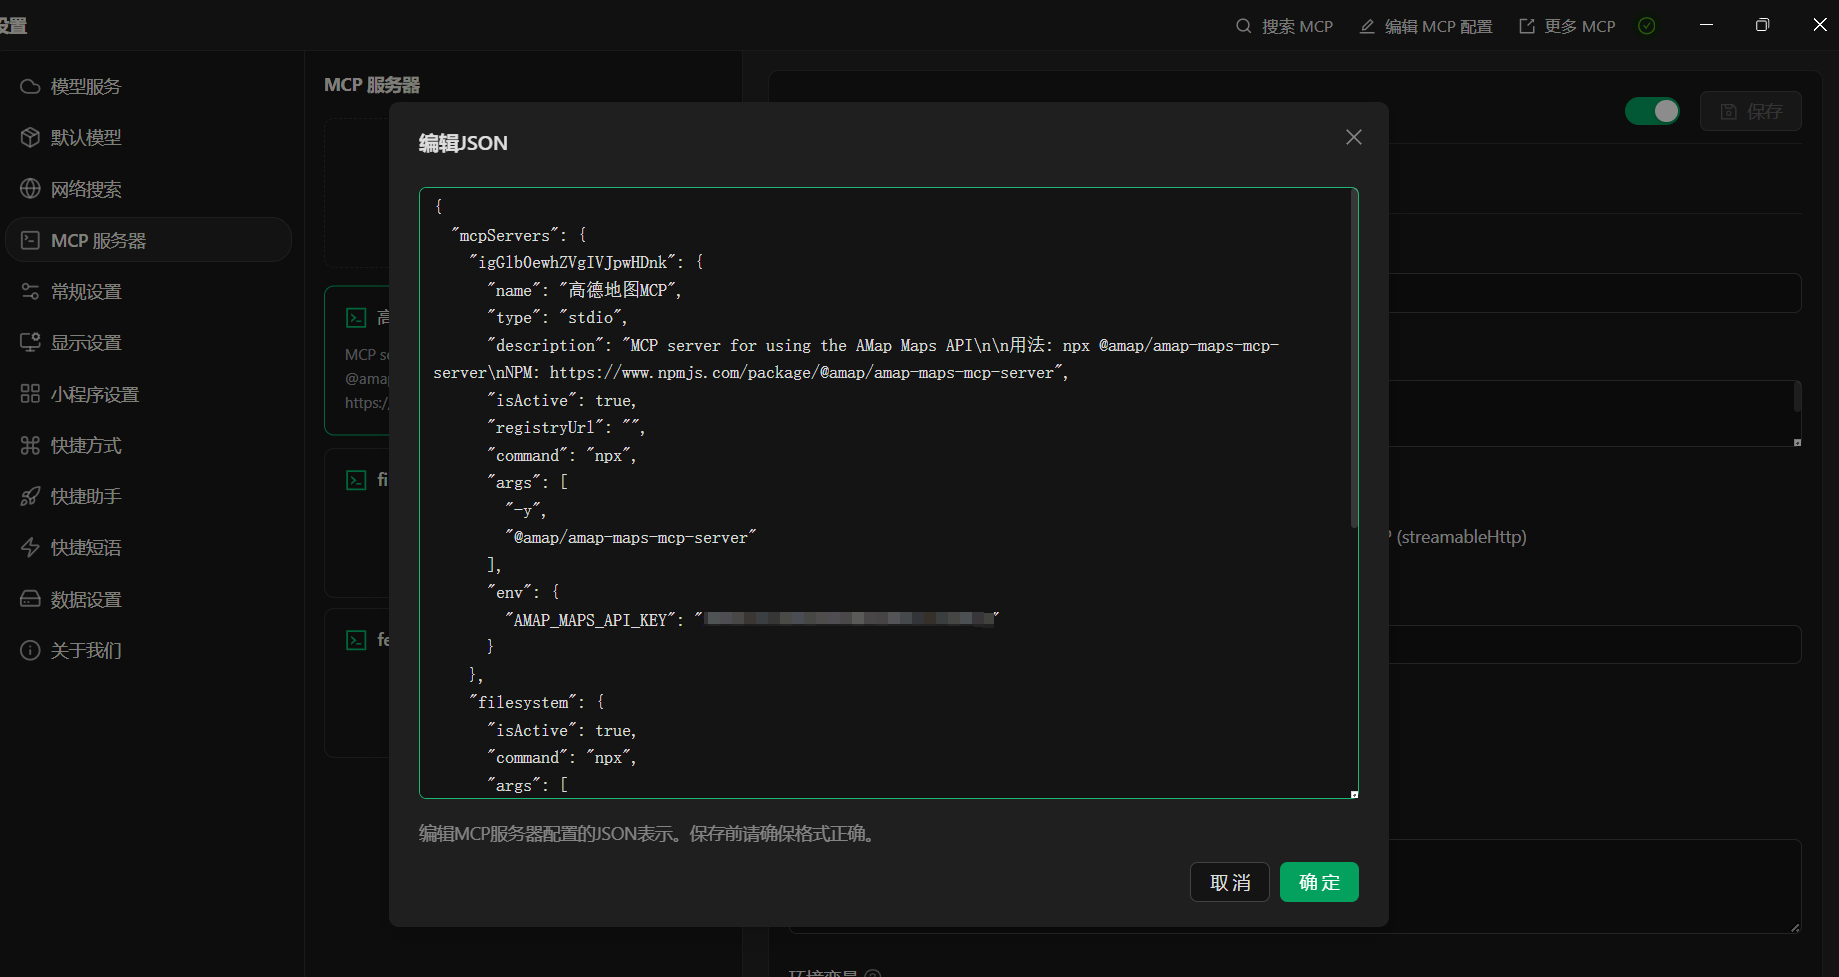Toggle the MCP server enable switch
The image size is (1839, 977).
coord(1651,111)
